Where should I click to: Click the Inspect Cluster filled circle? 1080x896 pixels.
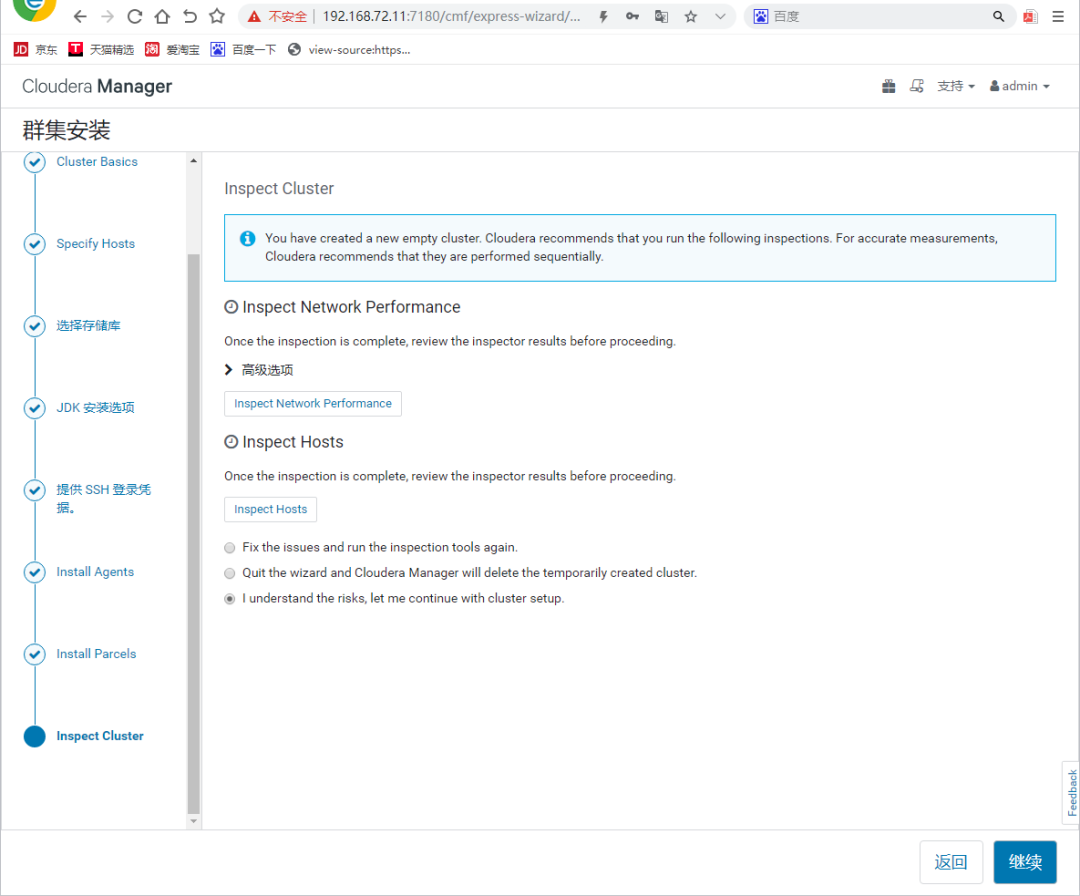click(x=34, y=736)
